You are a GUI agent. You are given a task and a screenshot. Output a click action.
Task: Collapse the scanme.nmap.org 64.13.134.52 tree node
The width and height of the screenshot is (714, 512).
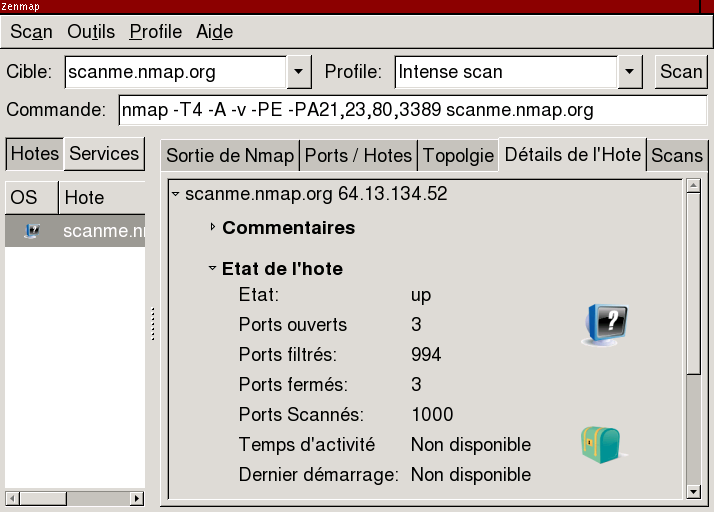[x=175, y=194]
